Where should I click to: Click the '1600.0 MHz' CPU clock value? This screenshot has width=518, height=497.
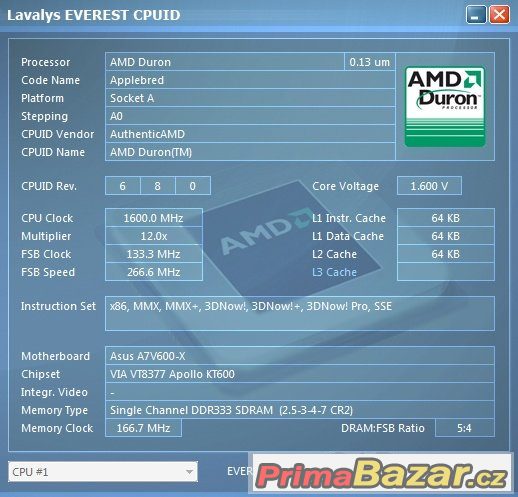coord(154,218)
